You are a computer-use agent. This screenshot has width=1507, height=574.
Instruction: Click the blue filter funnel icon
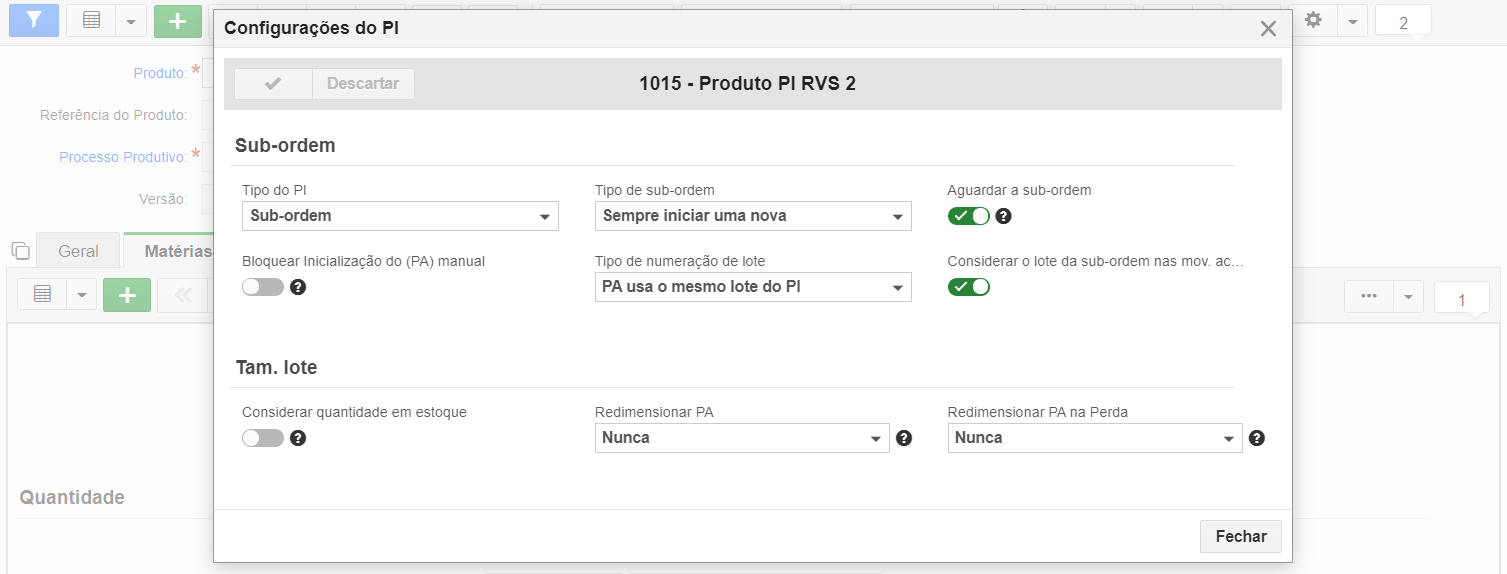click(x=34, y=20)
